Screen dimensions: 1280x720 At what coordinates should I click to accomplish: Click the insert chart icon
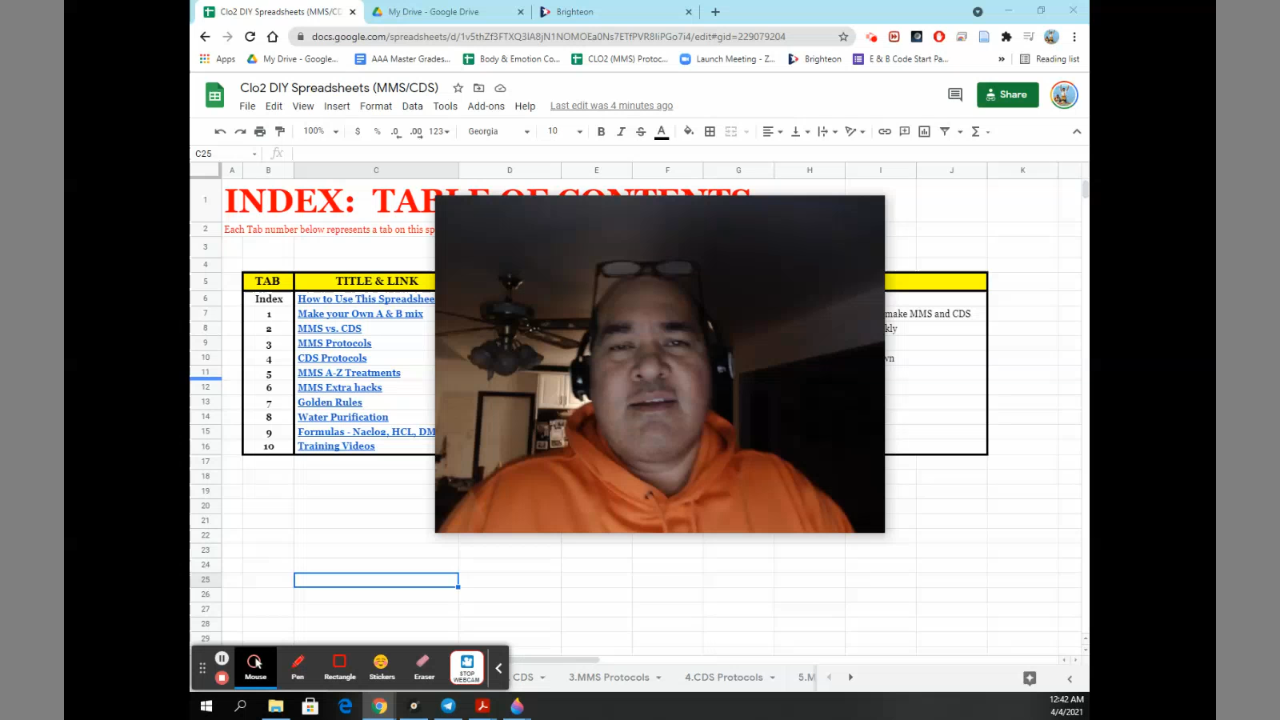[924, 132]
